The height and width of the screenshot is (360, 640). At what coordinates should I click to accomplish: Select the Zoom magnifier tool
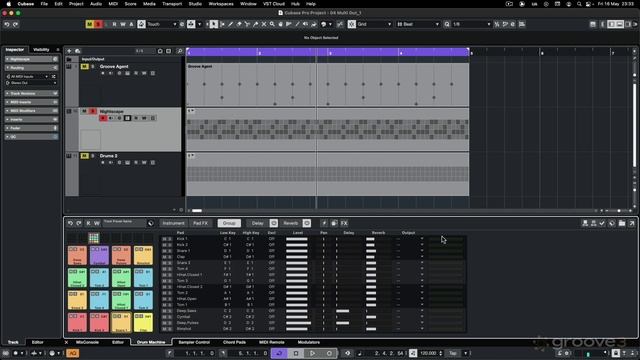[272, 24]
